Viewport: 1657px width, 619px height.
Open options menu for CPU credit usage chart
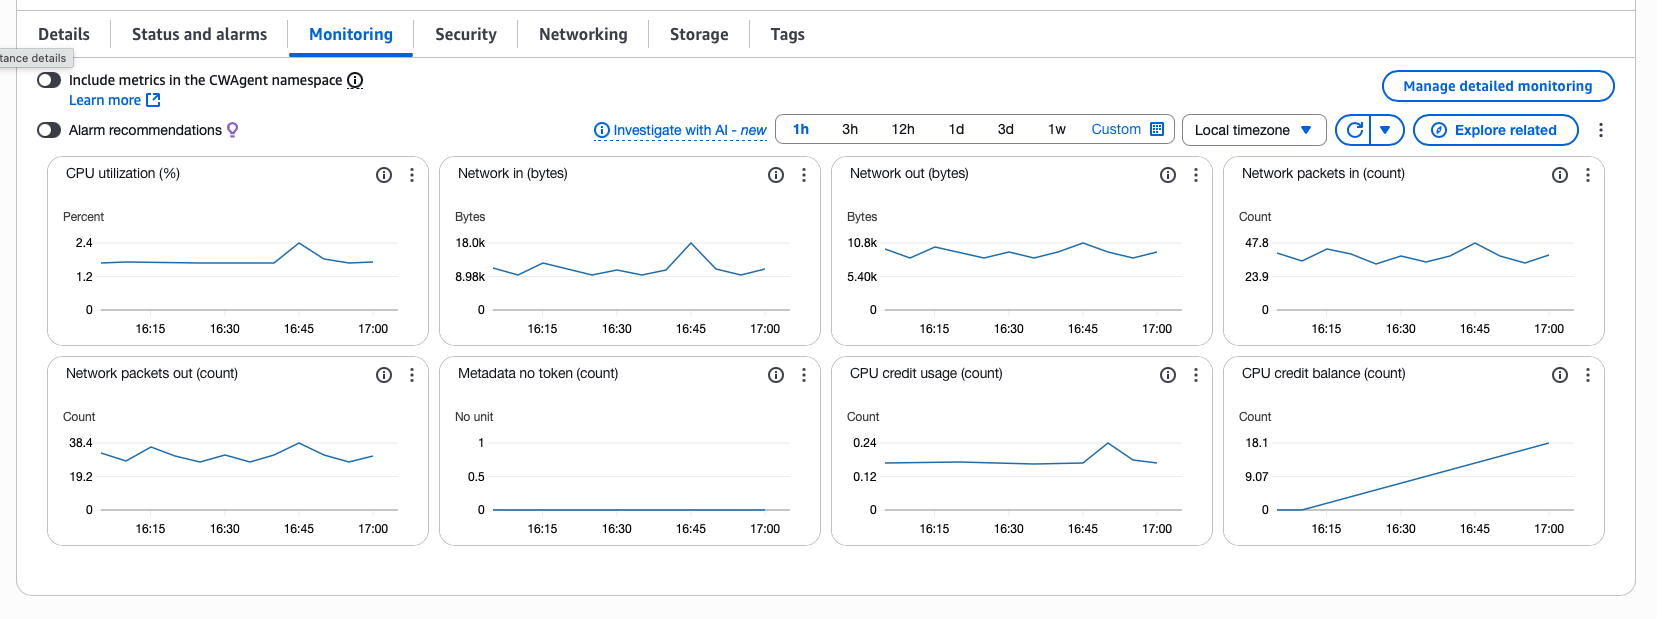point(1196,375)
